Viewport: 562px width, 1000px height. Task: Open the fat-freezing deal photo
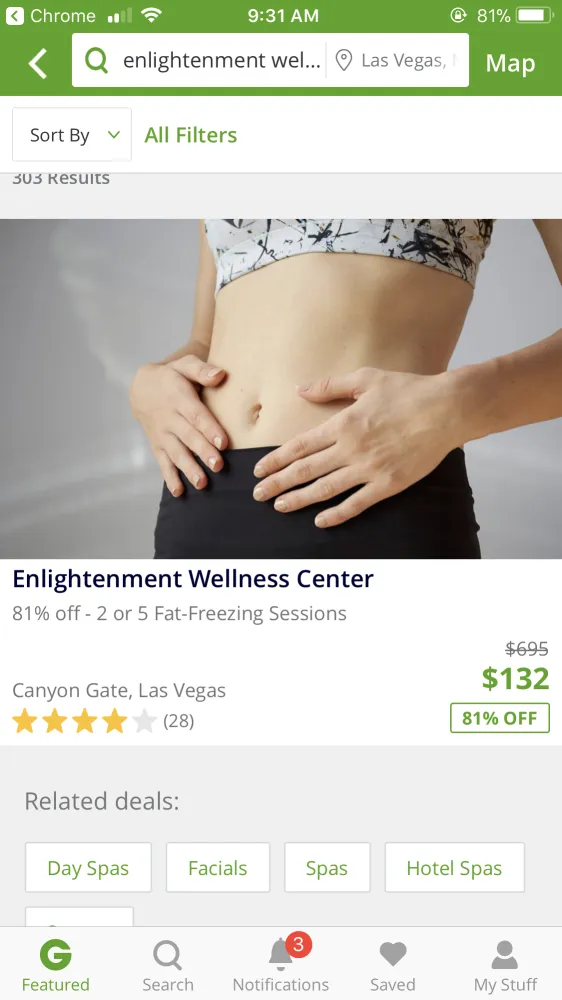tap(281, 389)
